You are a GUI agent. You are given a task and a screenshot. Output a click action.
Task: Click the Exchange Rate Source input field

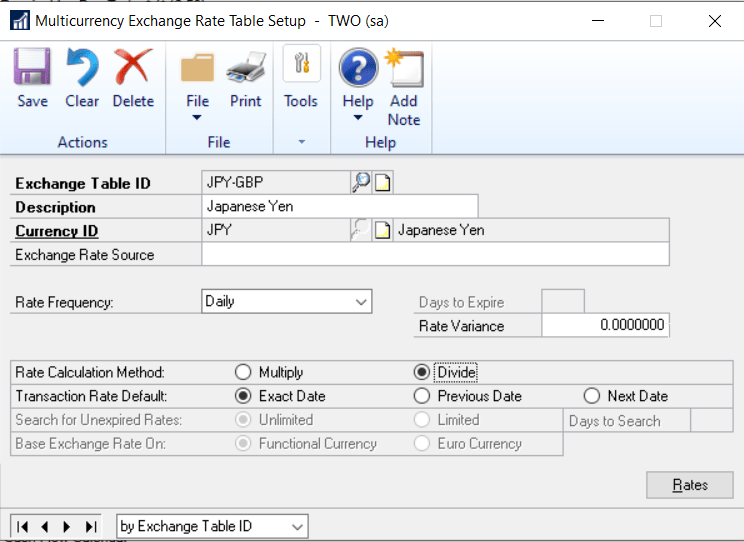[435, 255]
